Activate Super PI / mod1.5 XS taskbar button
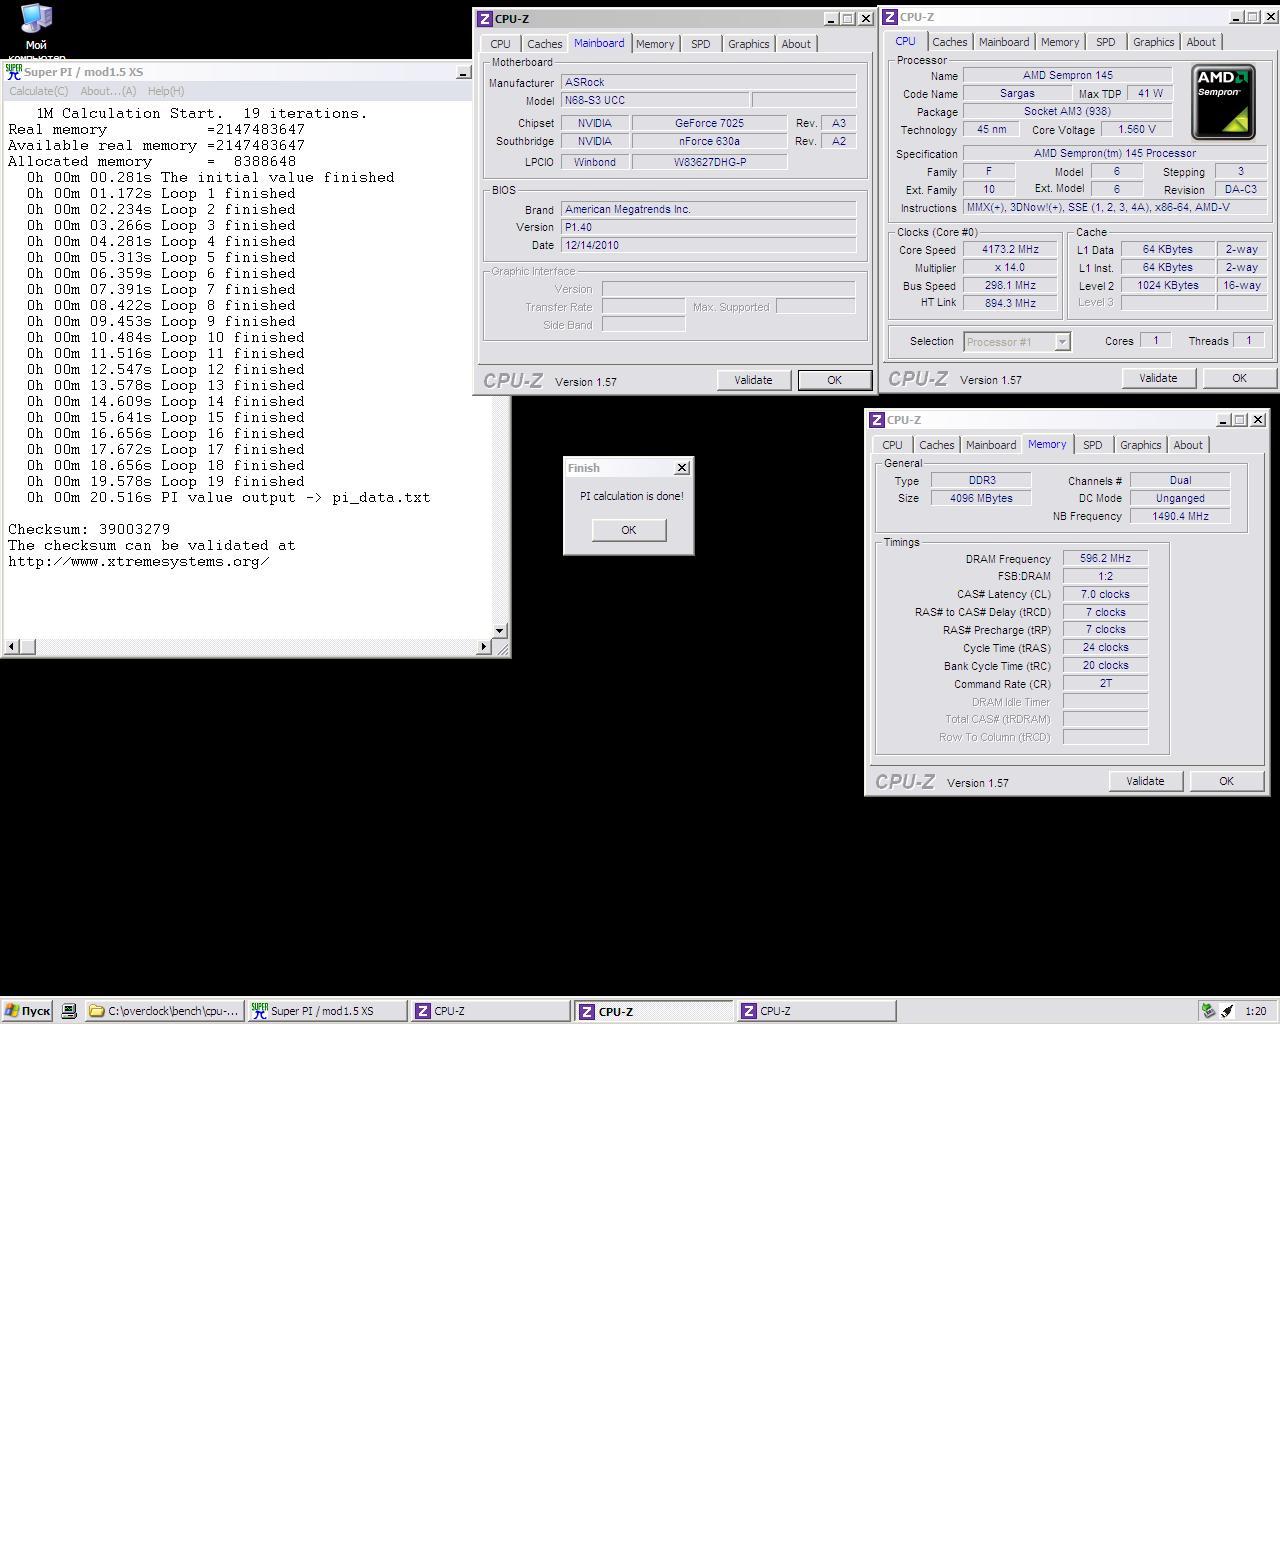The height and width of the screenshot is (1548, 1280). pos(327,1011)
